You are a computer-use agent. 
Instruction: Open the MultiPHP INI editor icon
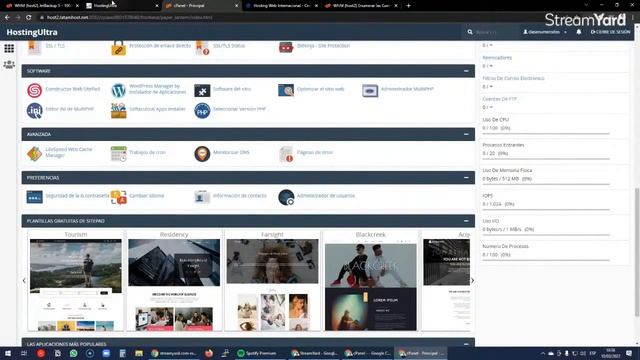tap(35, 111)
